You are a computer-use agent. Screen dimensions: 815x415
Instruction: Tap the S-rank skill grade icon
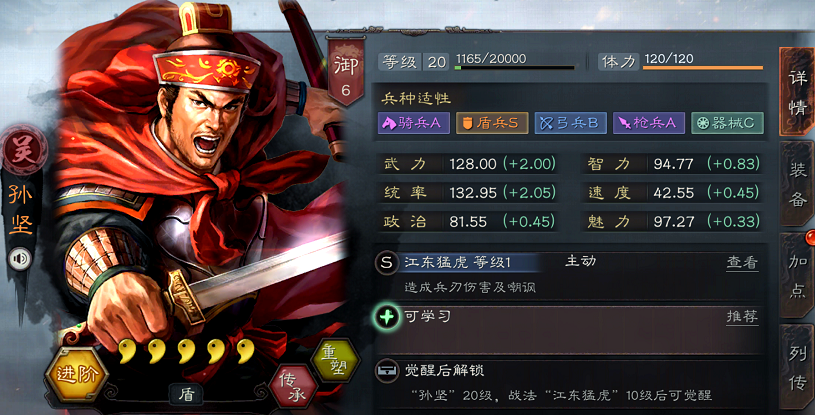386,263
